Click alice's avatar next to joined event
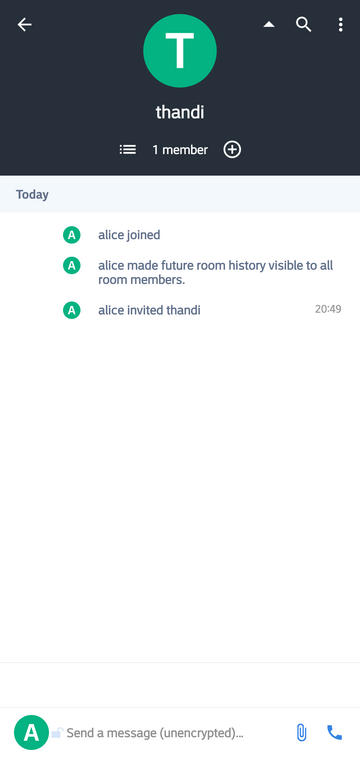 (71, 236)
